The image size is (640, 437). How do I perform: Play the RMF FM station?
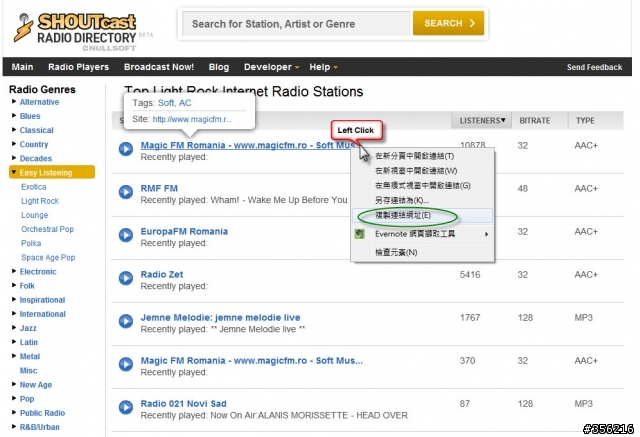pyautogui.click(x=126, y=192)
